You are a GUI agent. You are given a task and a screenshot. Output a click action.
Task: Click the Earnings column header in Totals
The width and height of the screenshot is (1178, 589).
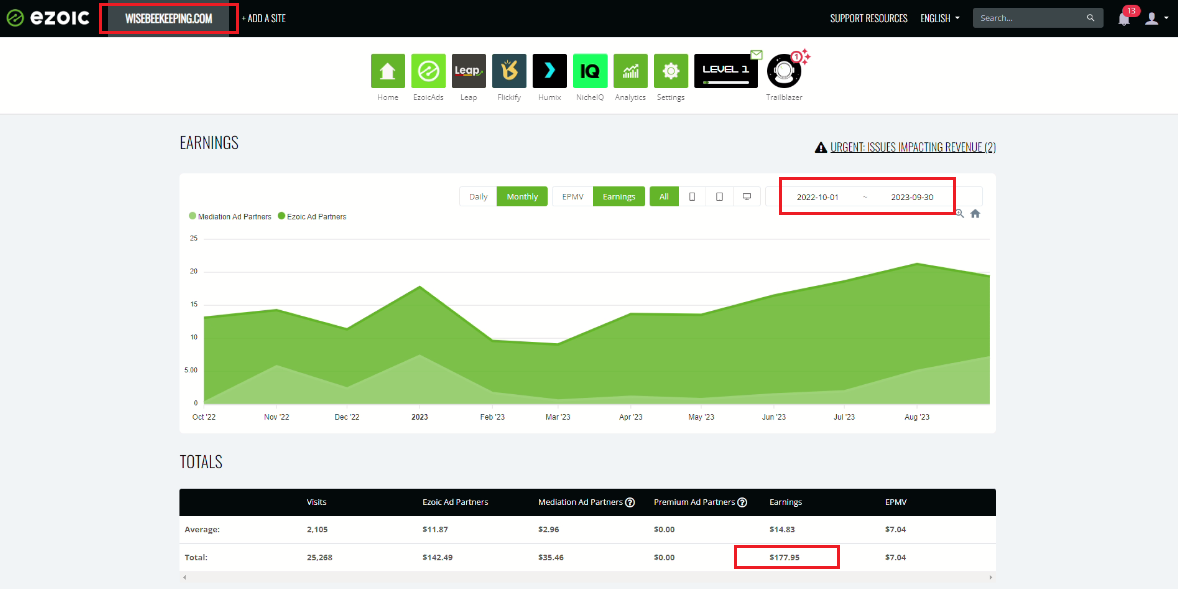pos(786,503)
